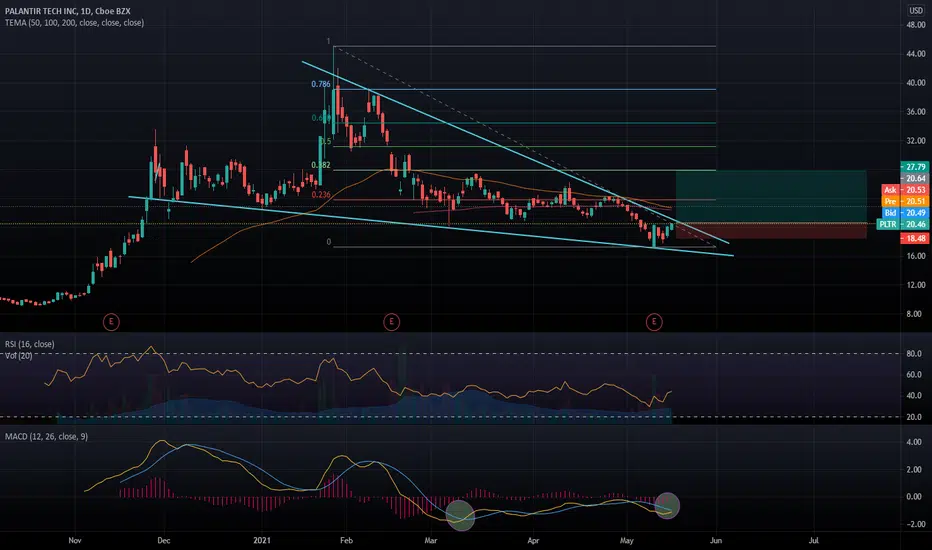Viewport: 932px width, 550px height.
Task: Click the PLTR 20.46 price label
Action: click(903, 224)
